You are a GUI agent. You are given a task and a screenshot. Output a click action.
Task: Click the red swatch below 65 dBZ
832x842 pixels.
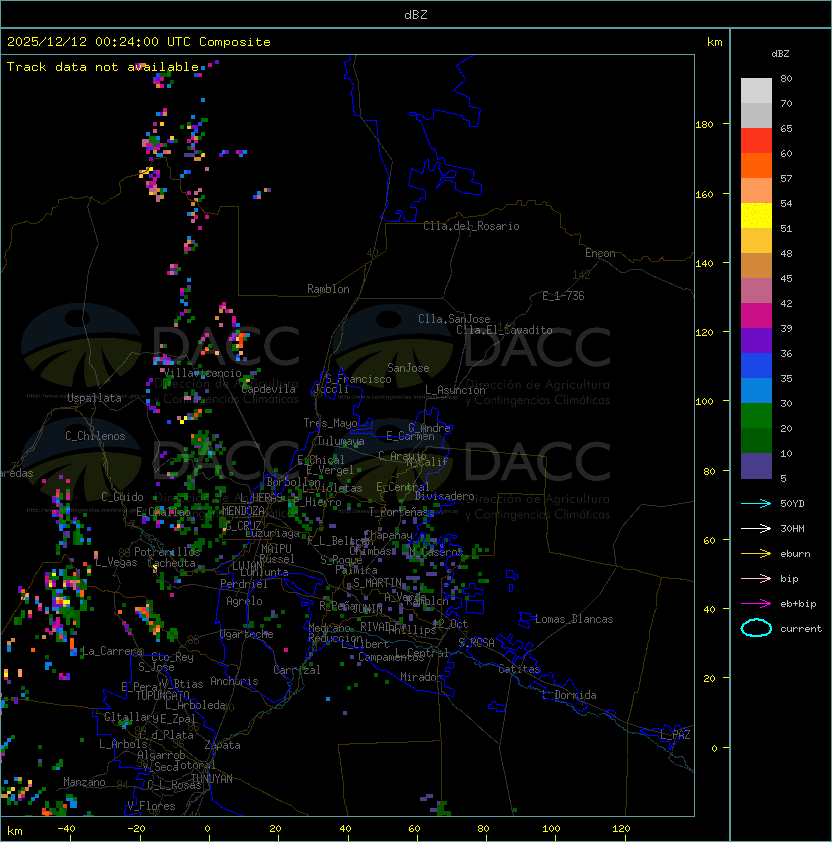pyautogui.click(x=756, y=141)
